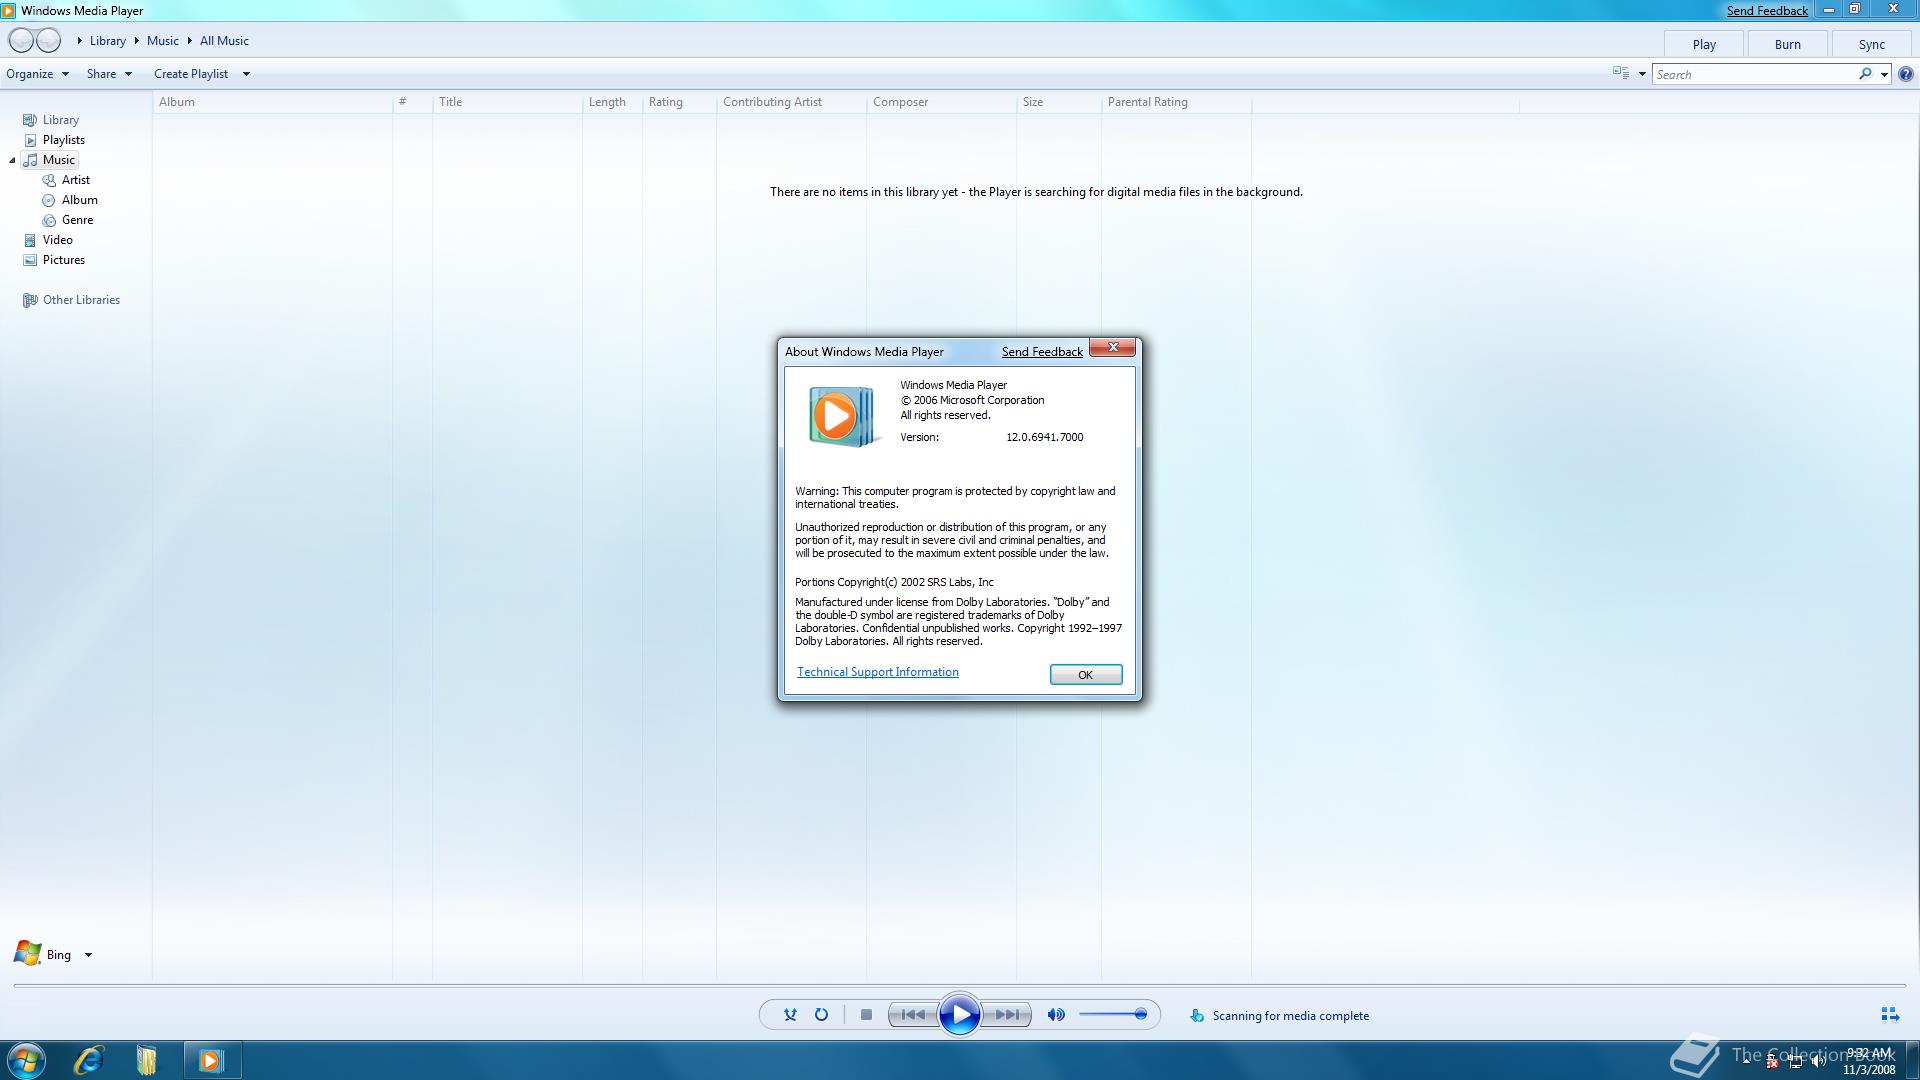Select the Playlists icon in navigation pane
This screenshot has width=1920, height=1080.
click(30, 140)
